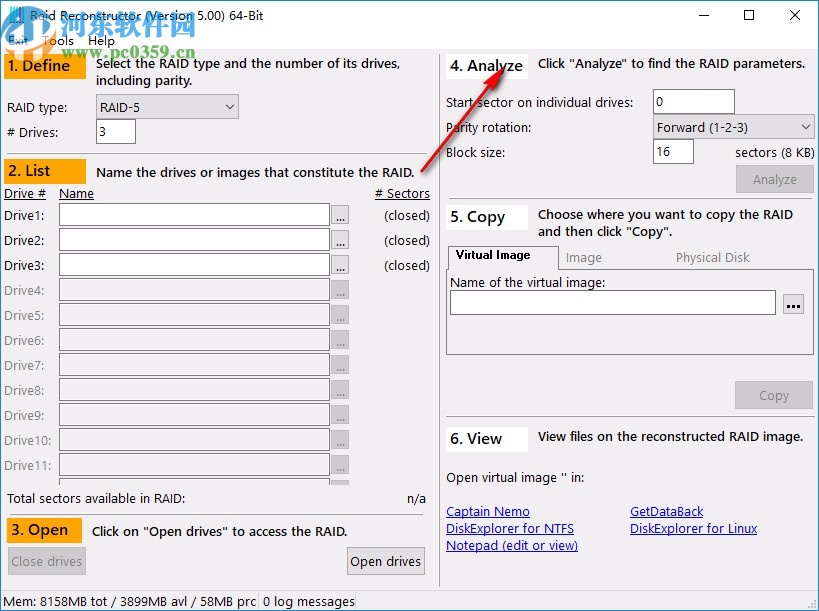The image size is (819, 611).
Task: Browse for virtual image file location
Action: pos(793,303)
